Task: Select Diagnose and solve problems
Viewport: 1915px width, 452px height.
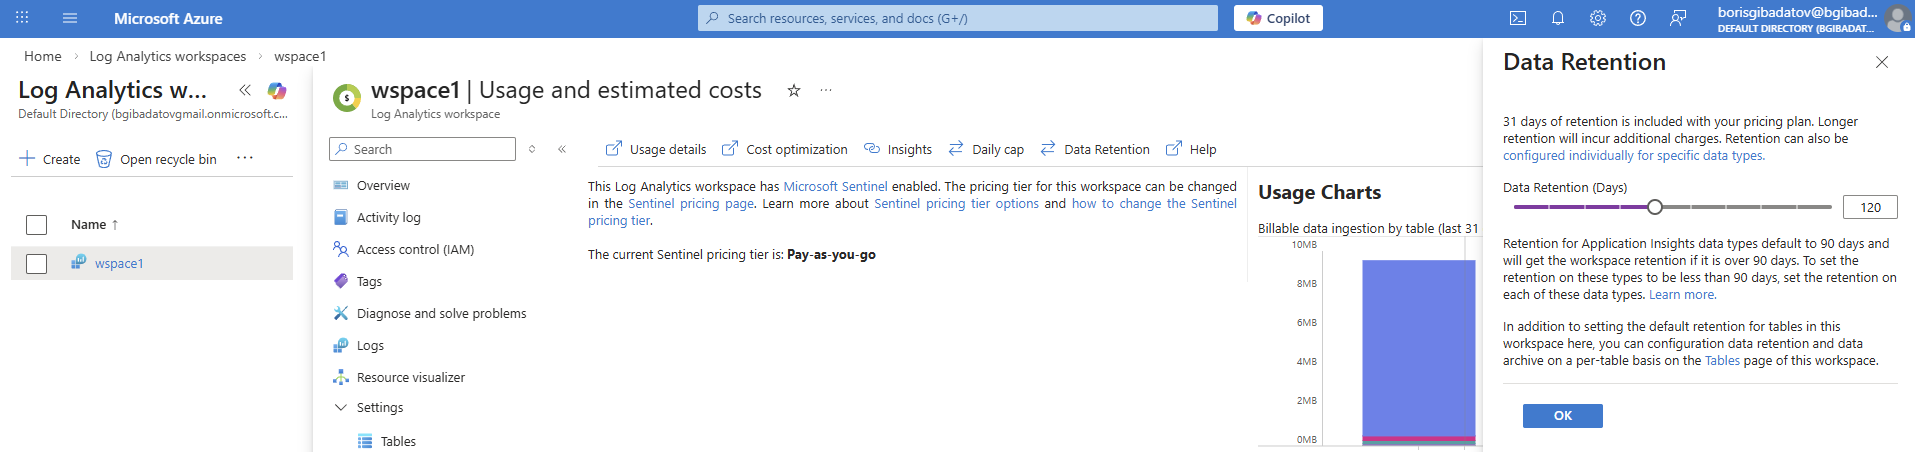Action: click(x=441, y=314)
